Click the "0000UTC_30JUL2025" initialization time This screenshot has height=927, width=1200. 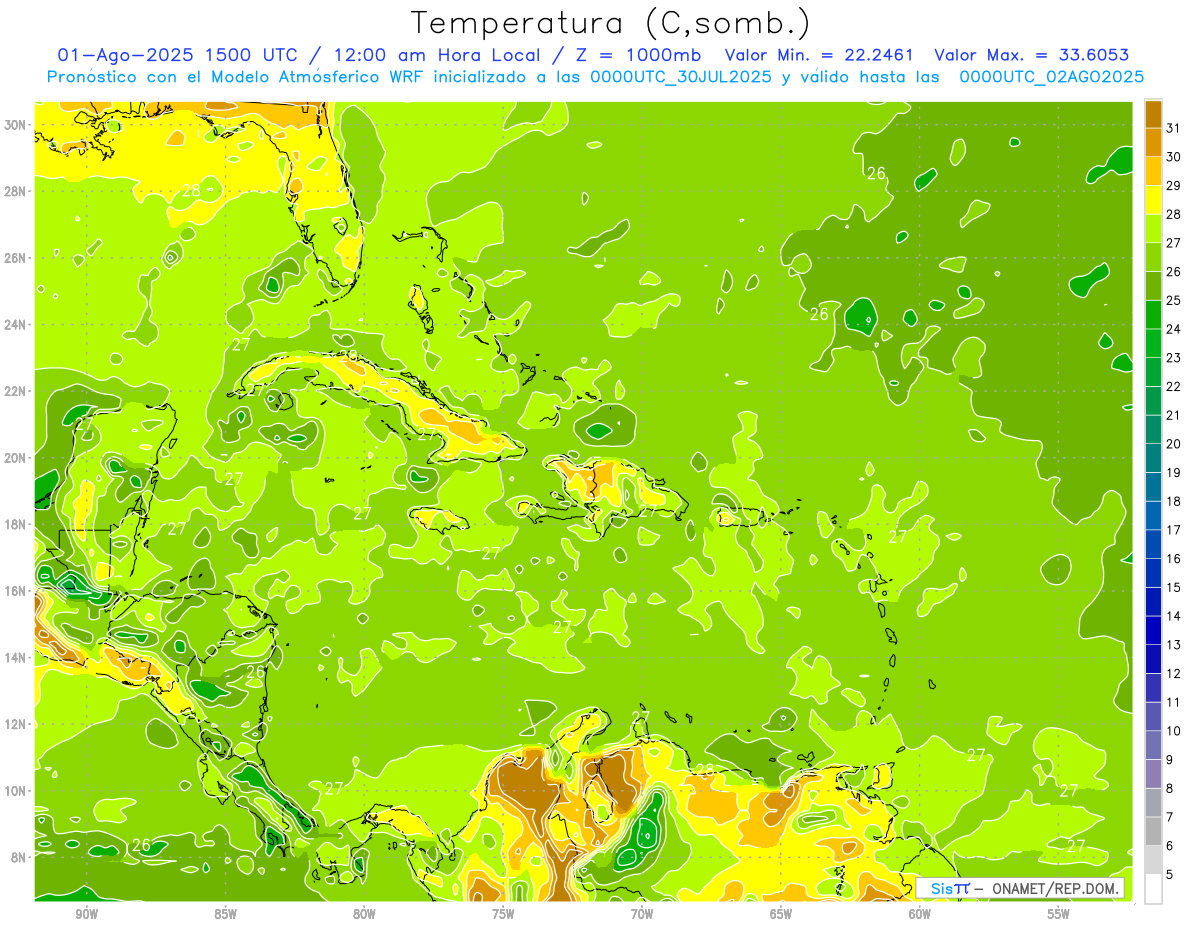[681, 77]
